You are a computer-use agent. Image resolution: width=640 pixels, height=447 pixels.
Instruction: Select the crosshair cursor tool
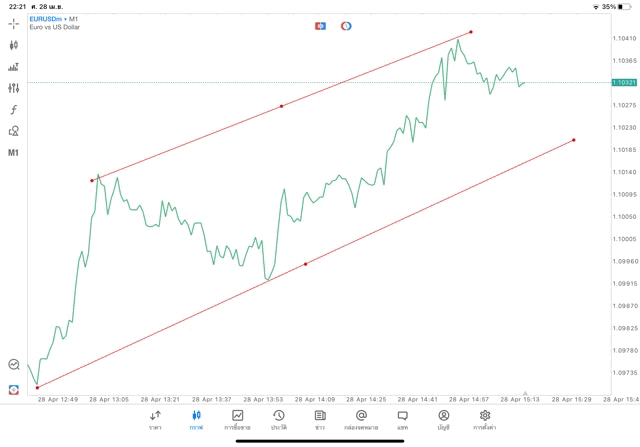(14, 23)
